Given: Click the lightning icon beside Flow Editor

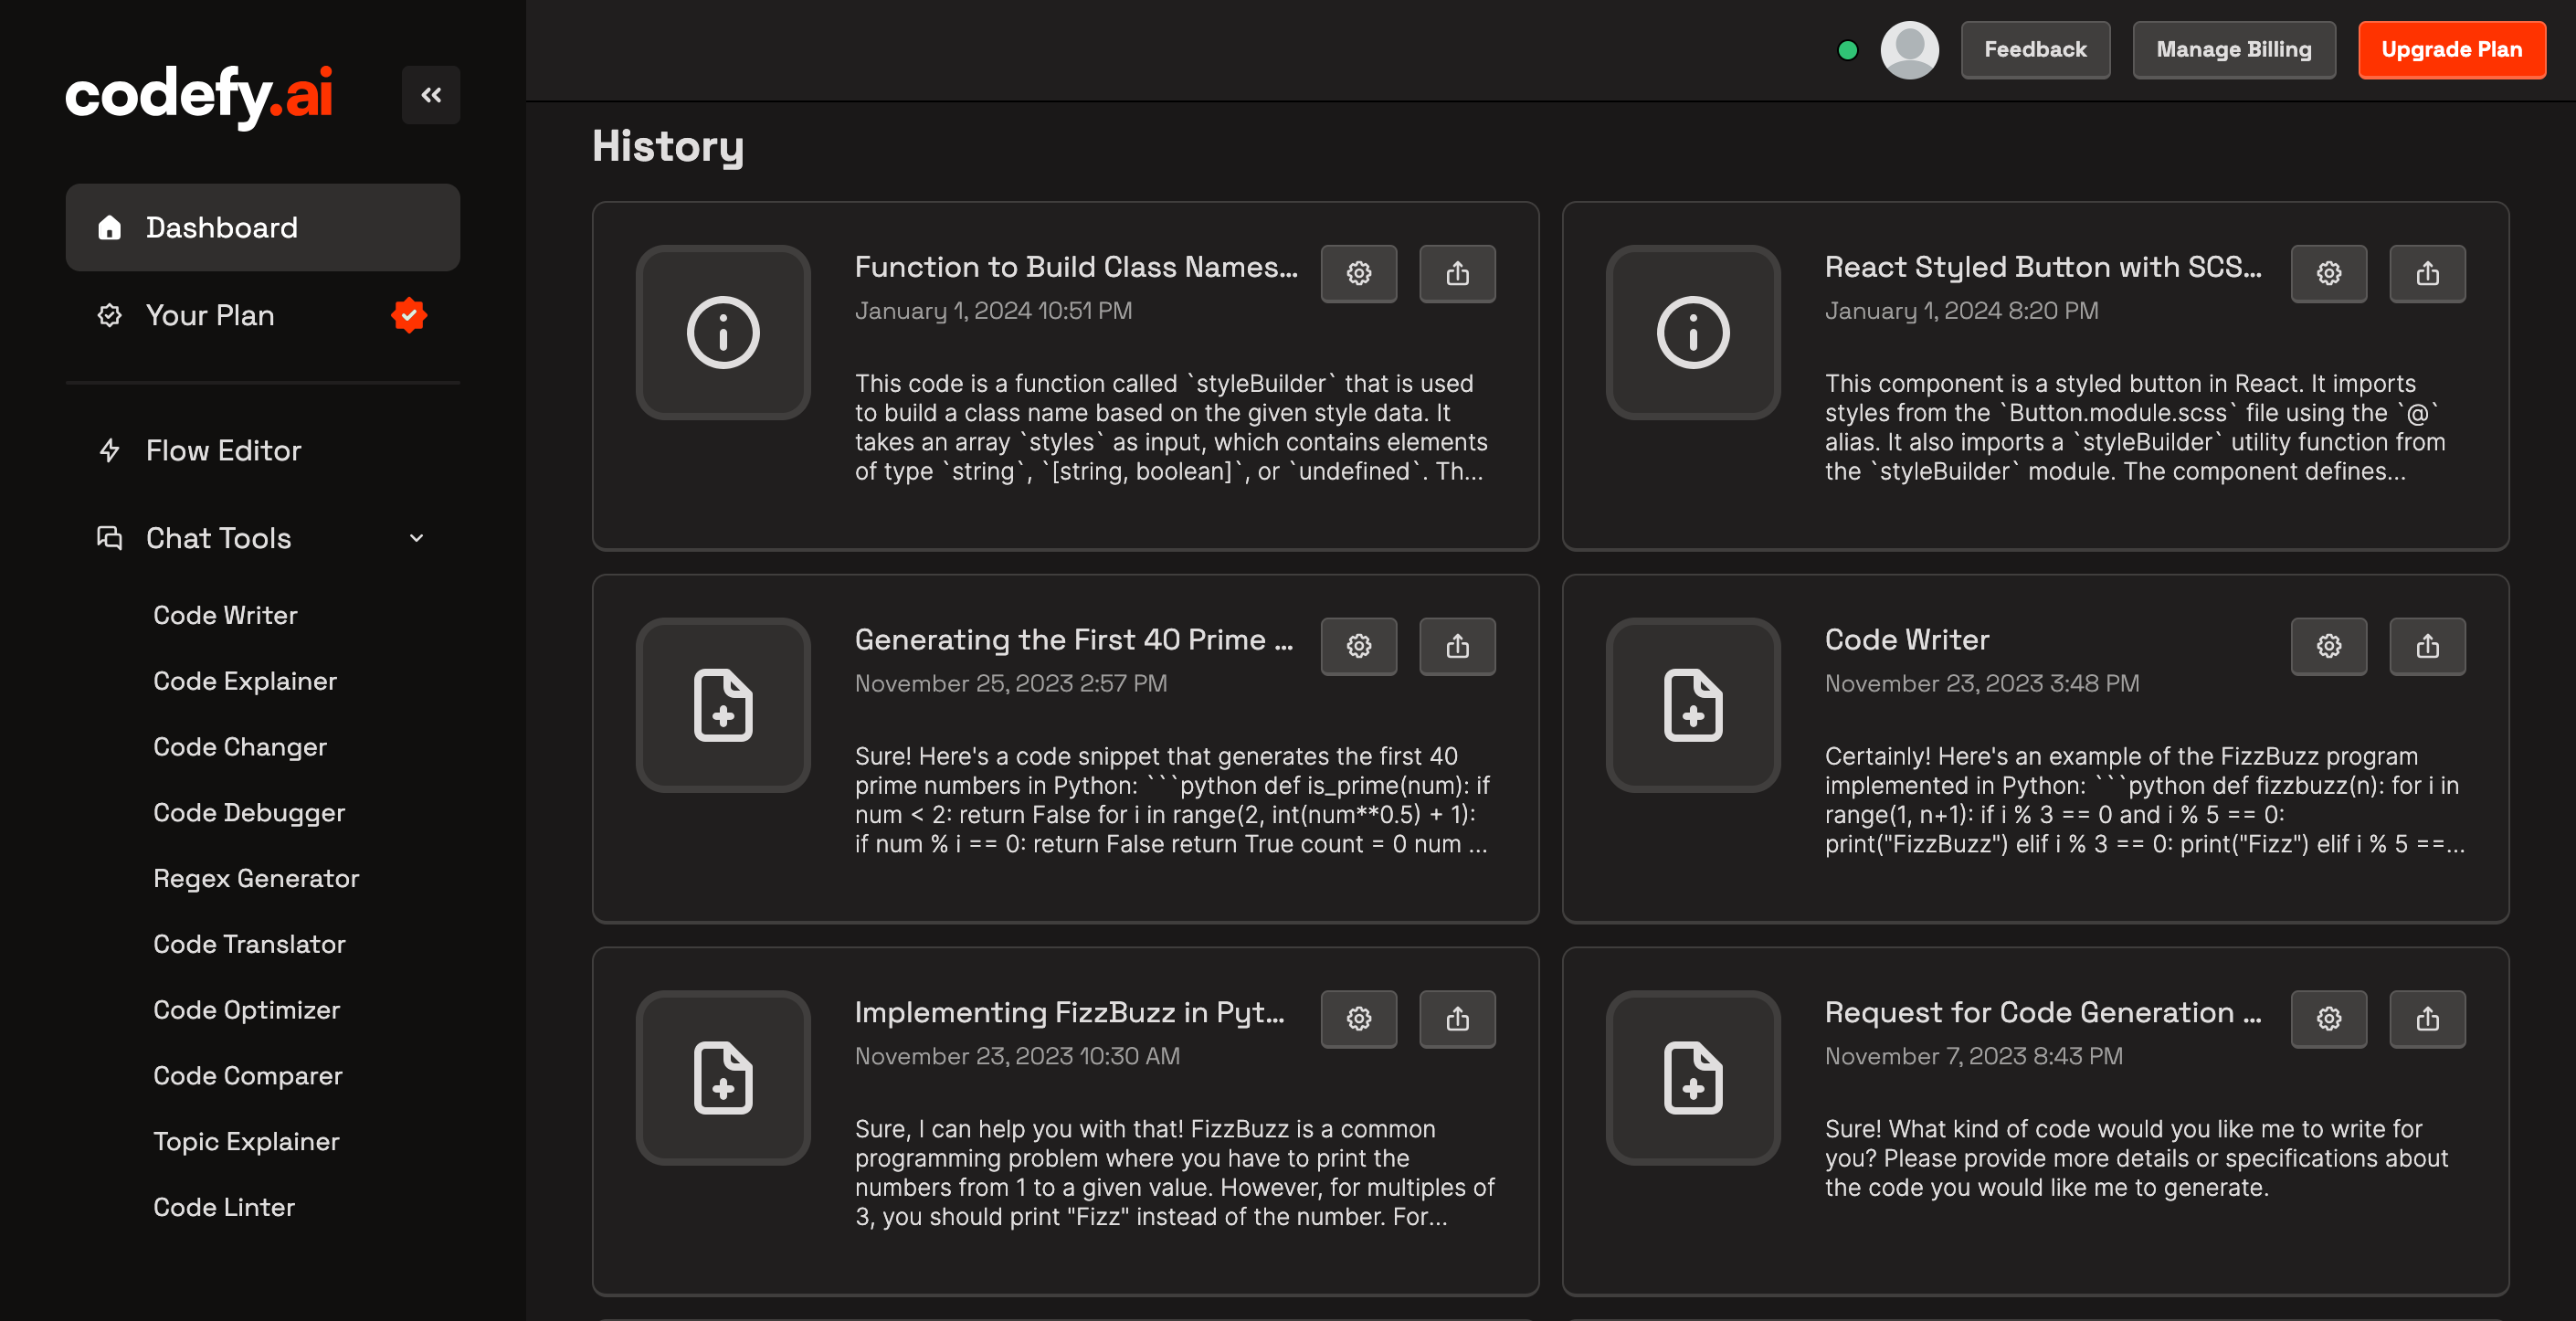Looking at the screenshot, I should click(x=109, y=450).
